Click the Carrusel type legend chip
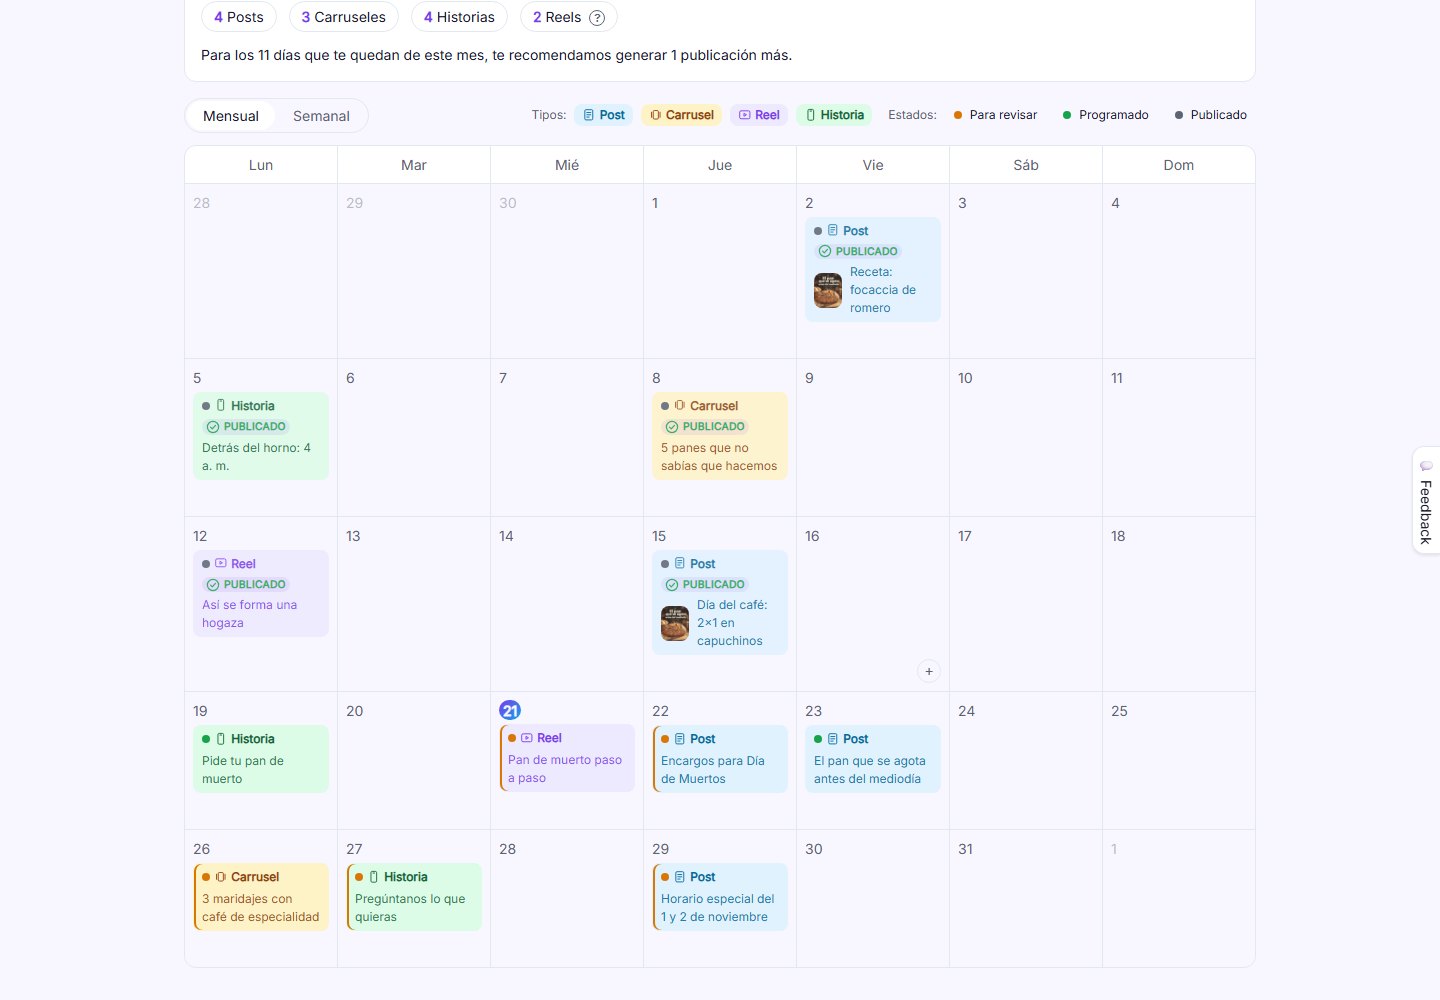 (x=682, y=115)
